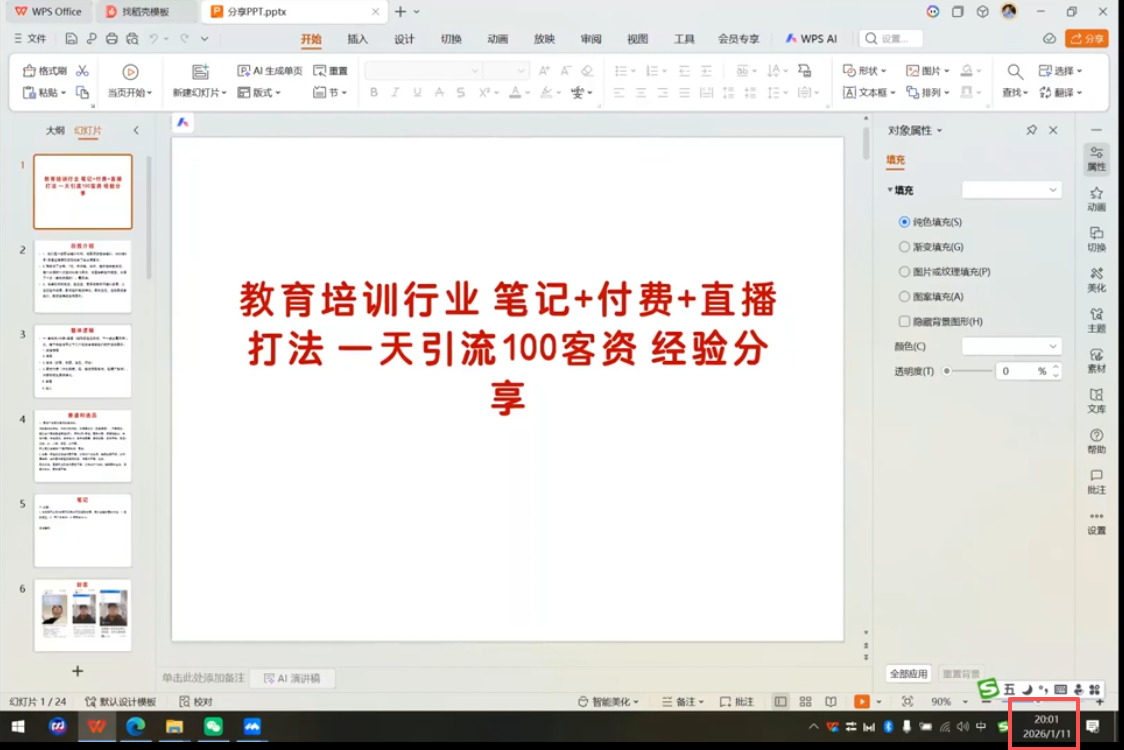Switch to the 插入 ribbon tab
This screenshot has height=750, width=1124.
coord(357,39)
